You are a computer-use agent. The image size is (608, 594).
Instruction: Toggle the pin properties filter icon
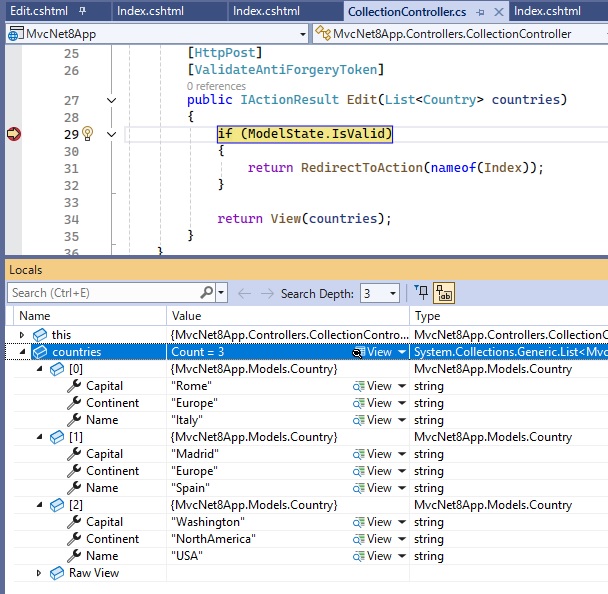point(421,293)
